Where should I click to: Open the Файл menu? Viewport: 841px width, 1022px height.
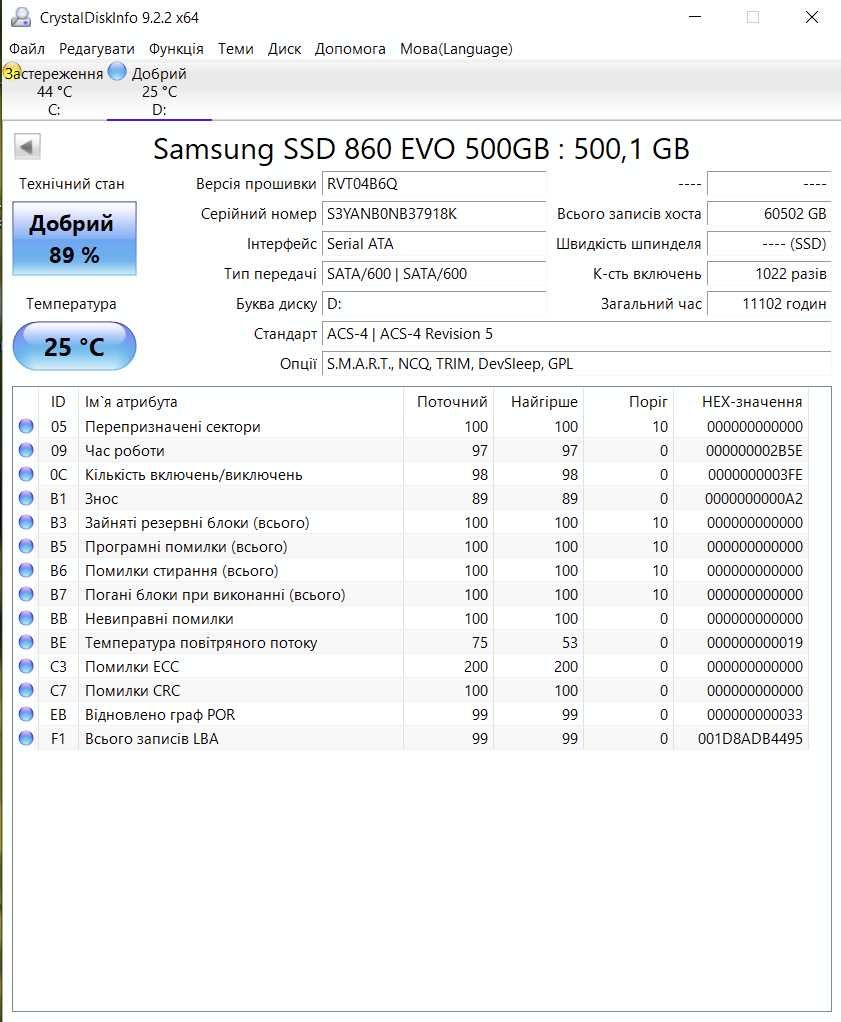point(27,49)
